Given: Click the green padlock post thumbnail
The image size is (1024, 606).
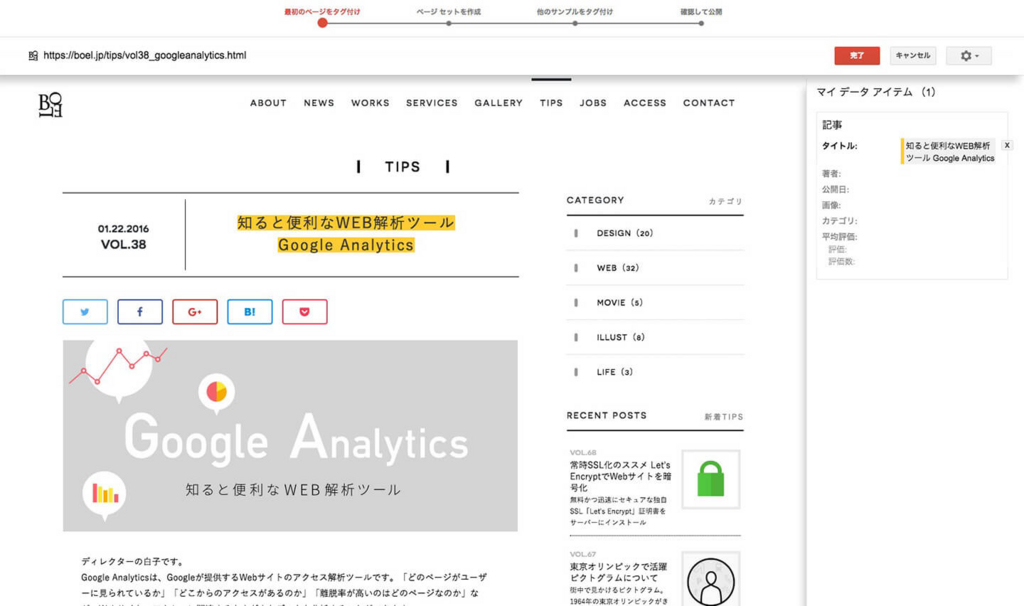Looking at the screenshot, I should pos(711,479).
